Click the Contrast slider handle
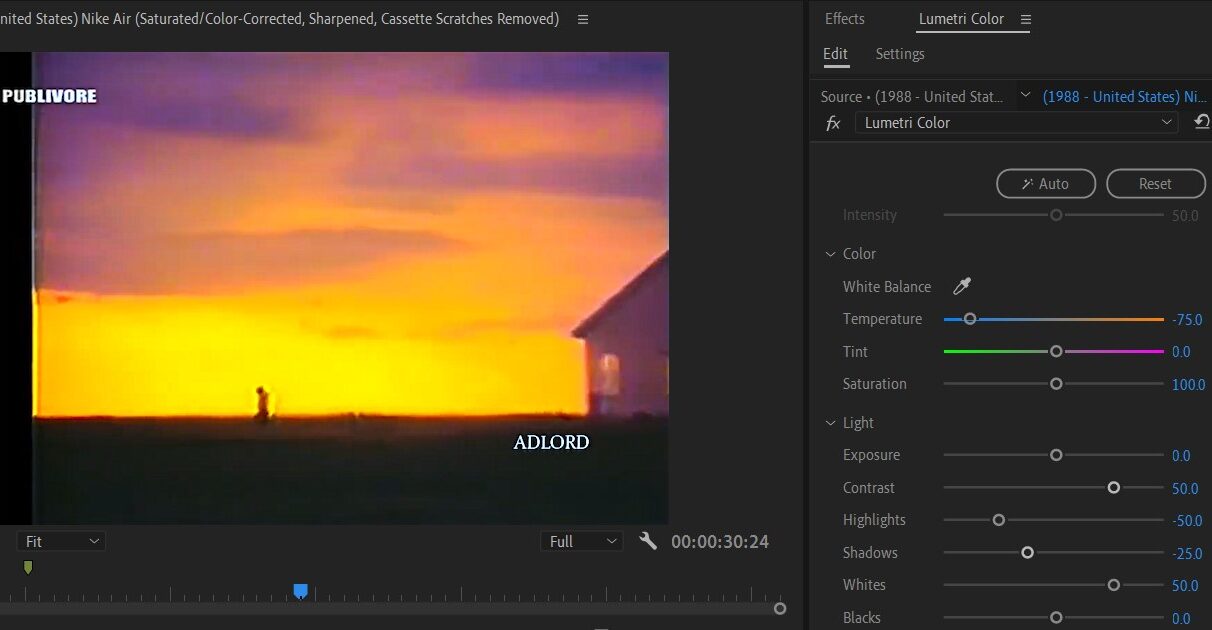 [x=1113, y=488]
